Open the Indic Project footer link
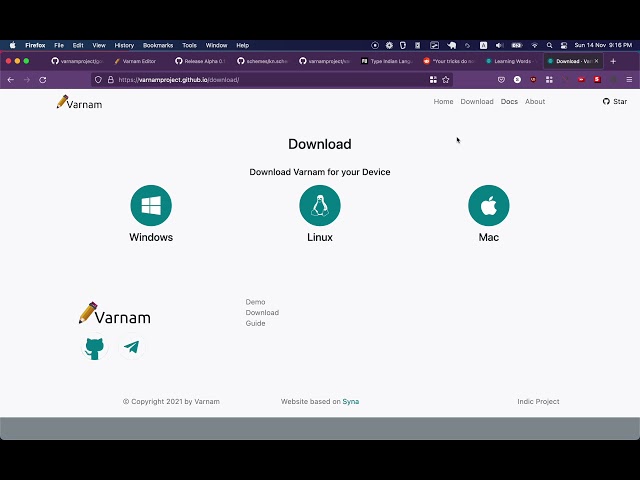Screen dimensions: 640x480 (538, 402)
